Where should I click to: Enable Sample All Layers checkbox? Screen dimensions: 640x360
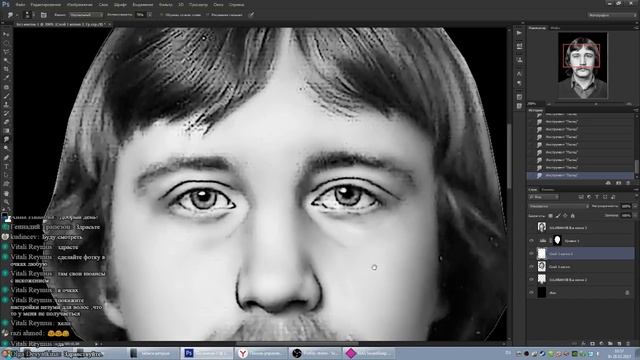[162, 15]
